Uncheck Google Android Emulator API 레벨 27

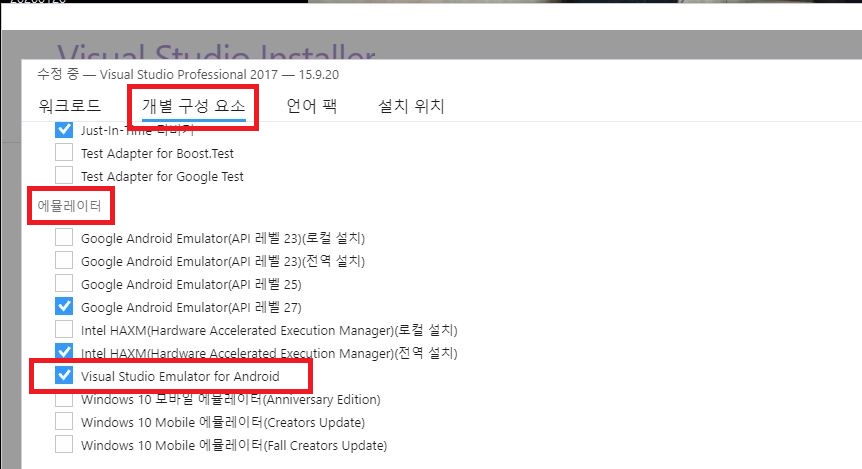click(x=64, y=306)
